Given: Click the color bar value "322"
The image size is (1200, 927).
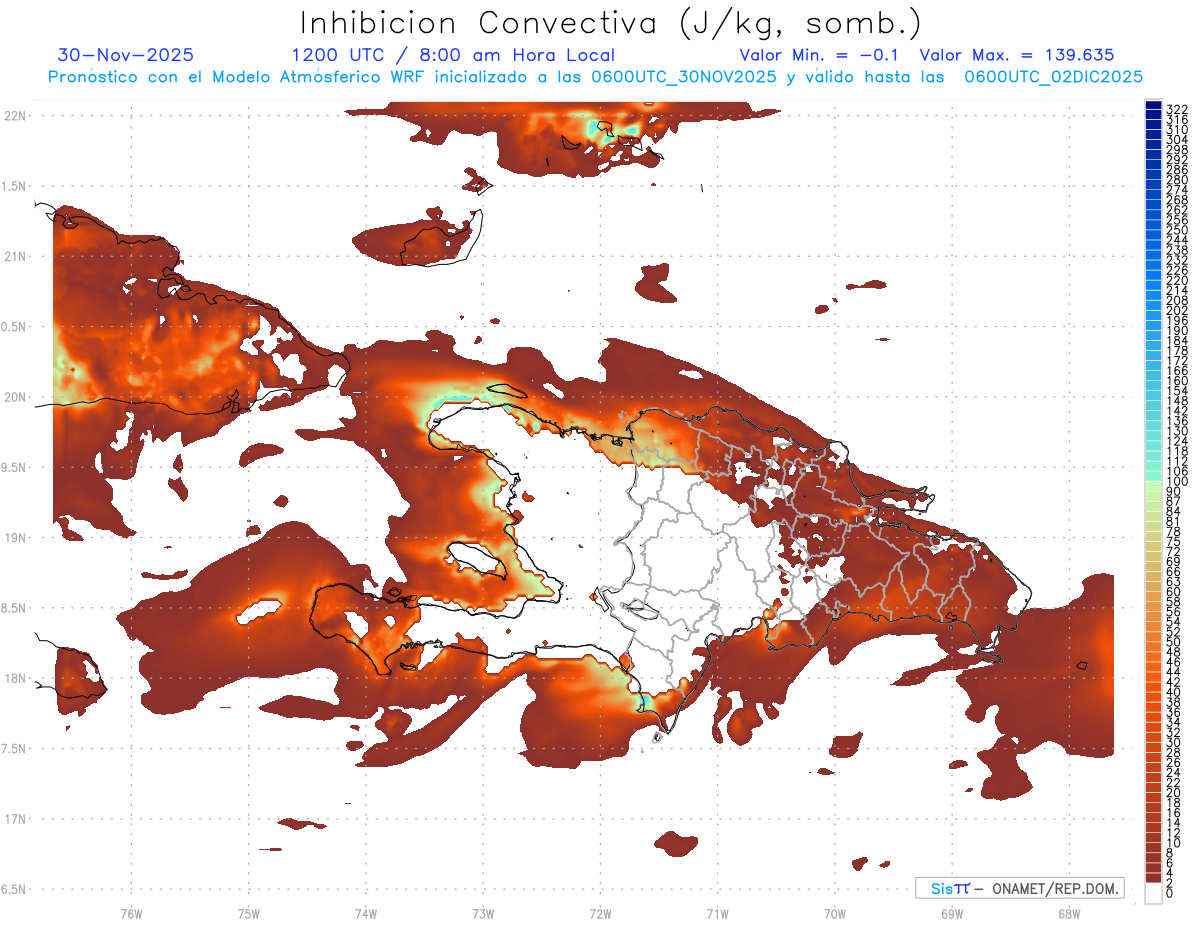Looking at the screenshot, I should pyautogui.click(x=1176, y=109).
